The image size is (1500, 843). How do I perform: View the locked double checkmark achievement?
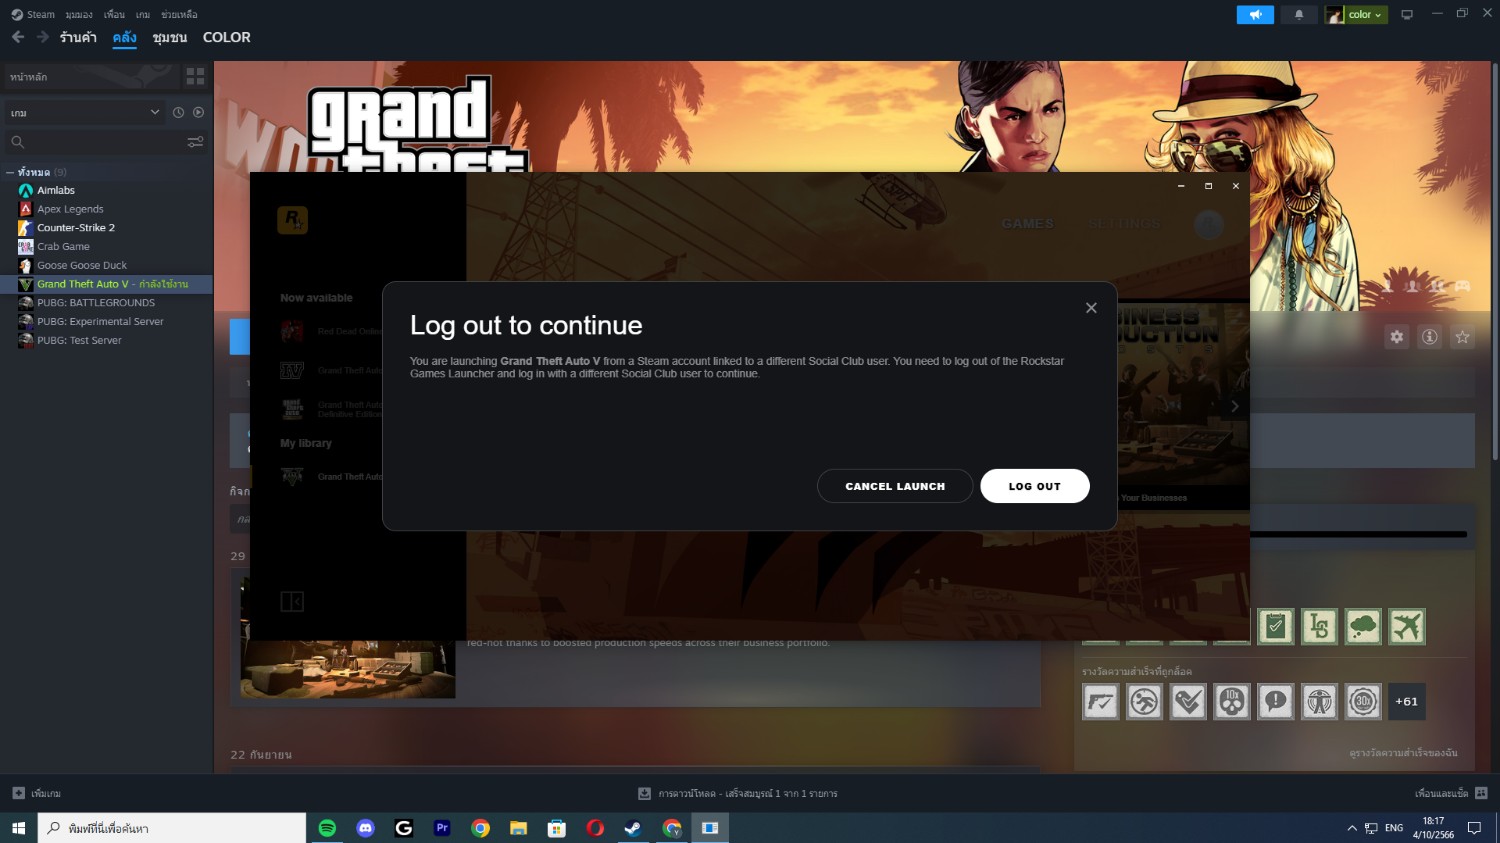tap(1188, 702)
